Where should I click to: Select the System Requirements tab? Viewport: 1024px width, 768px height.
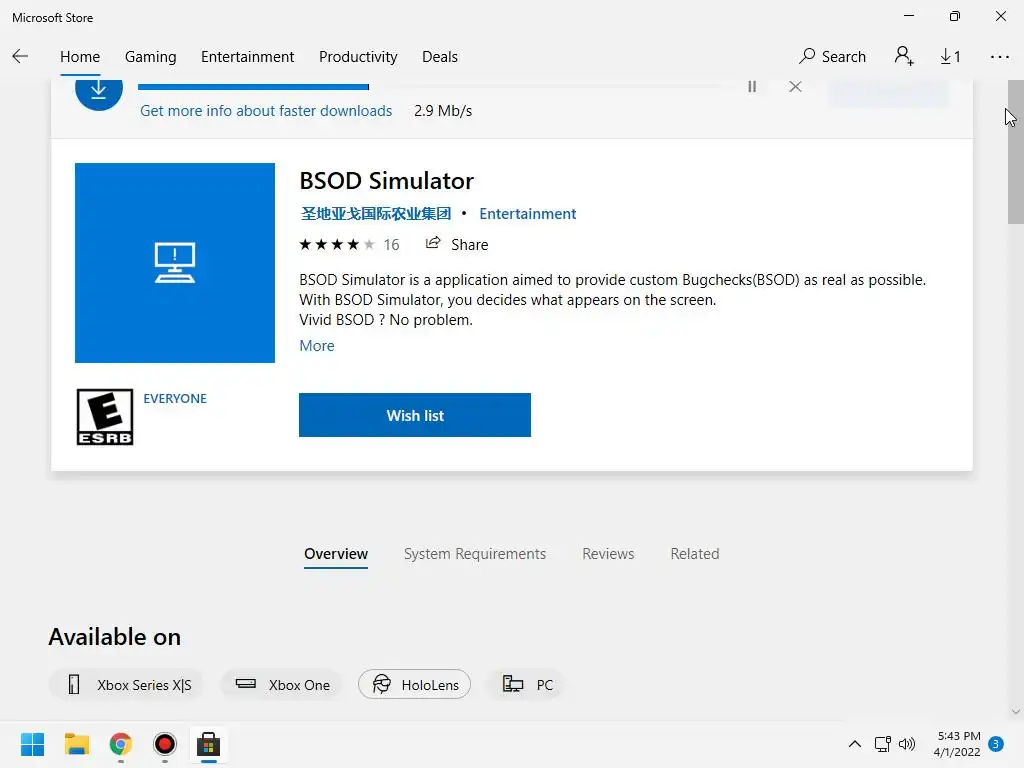pos(475,554)
